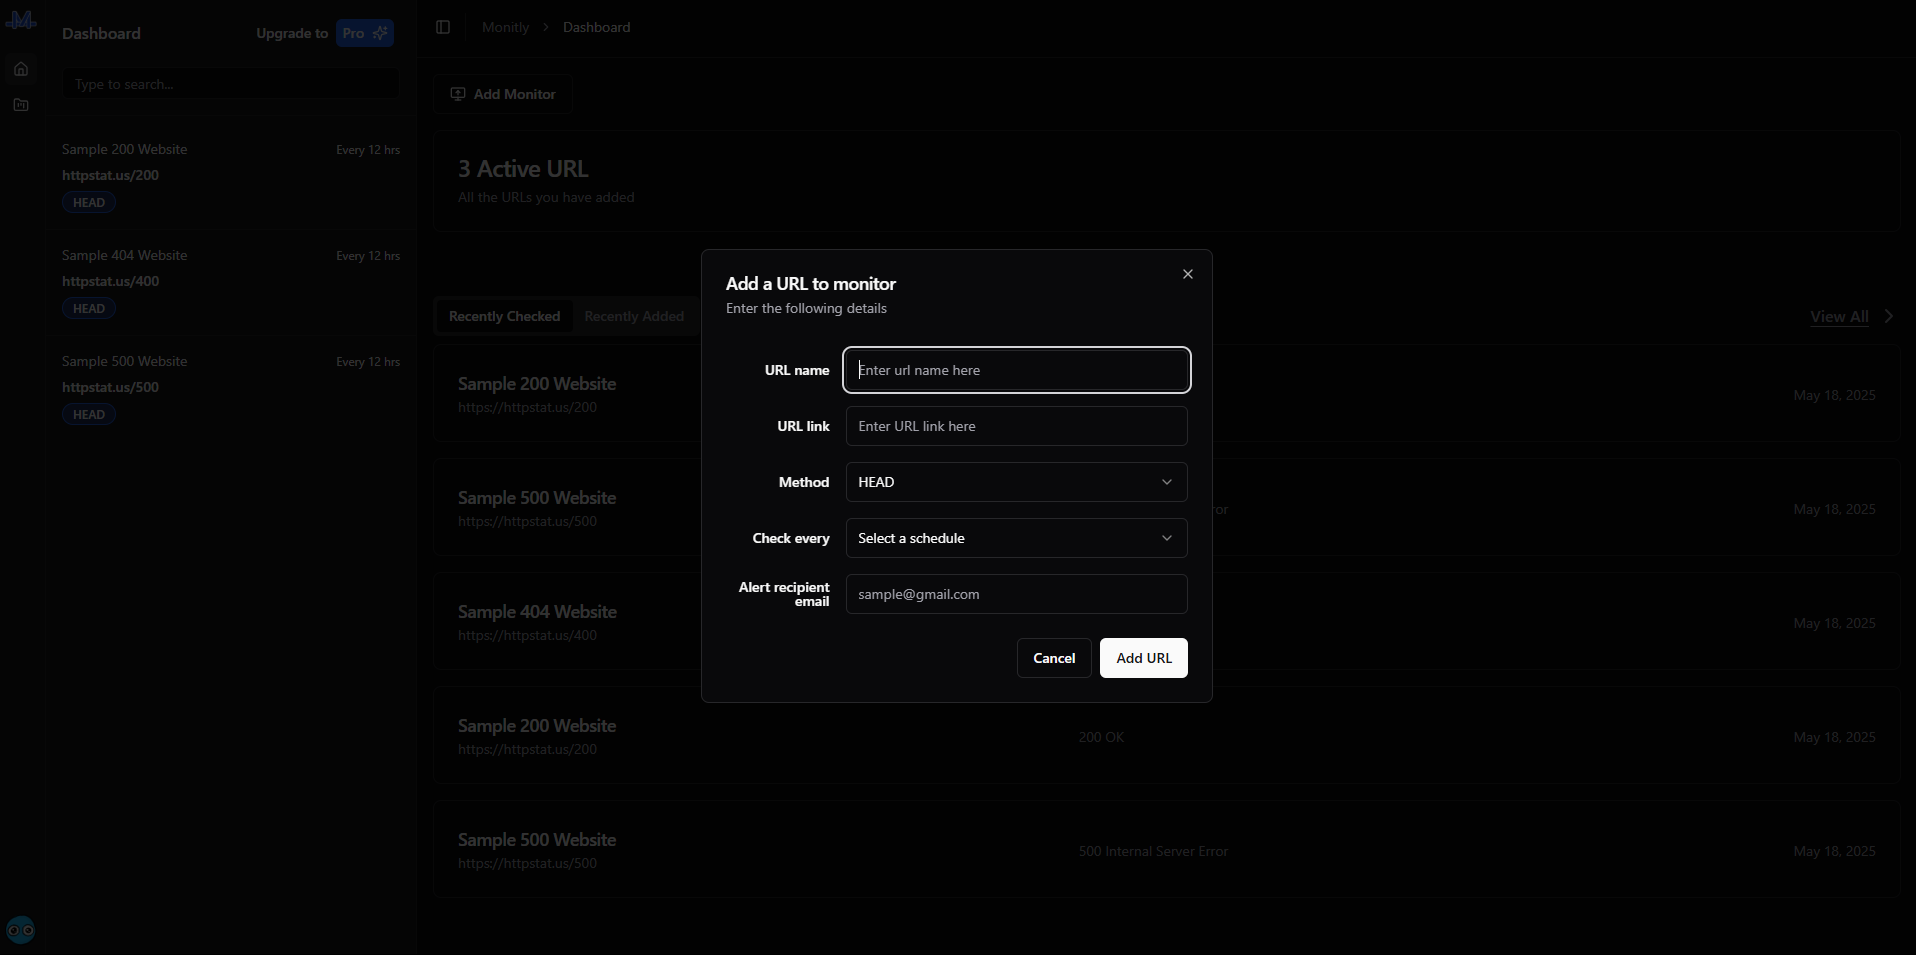
Task: Click the httpstat.us/200 sidebar URL
Action: pyautogui.click(x=110, y=175)
